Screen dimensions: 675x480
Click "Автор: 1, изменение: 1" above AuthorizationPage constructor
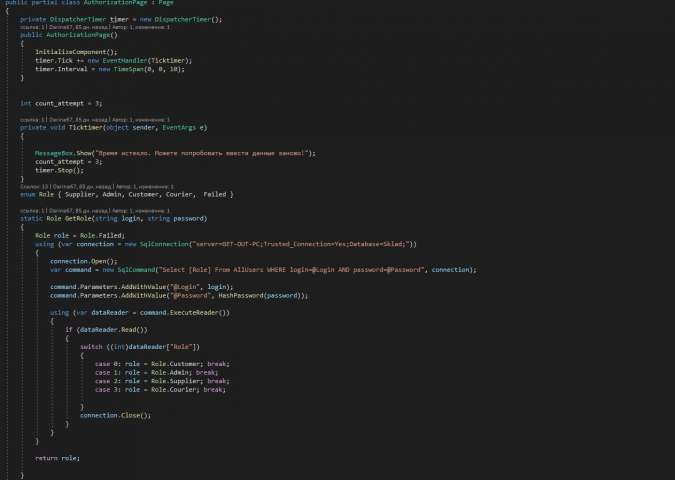point(141,27)
